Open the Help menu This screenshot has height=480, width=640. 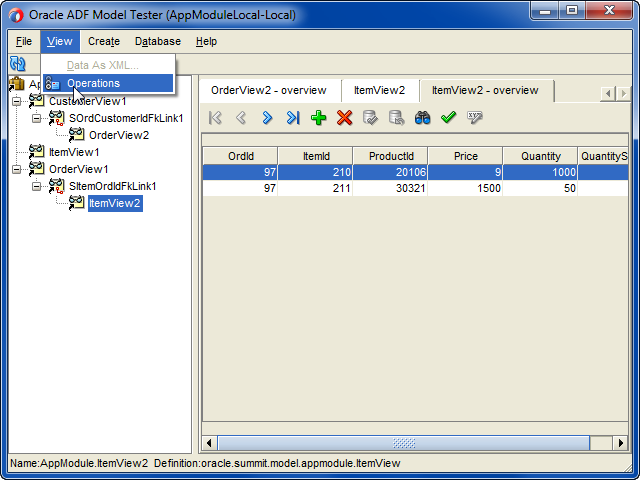206,41
